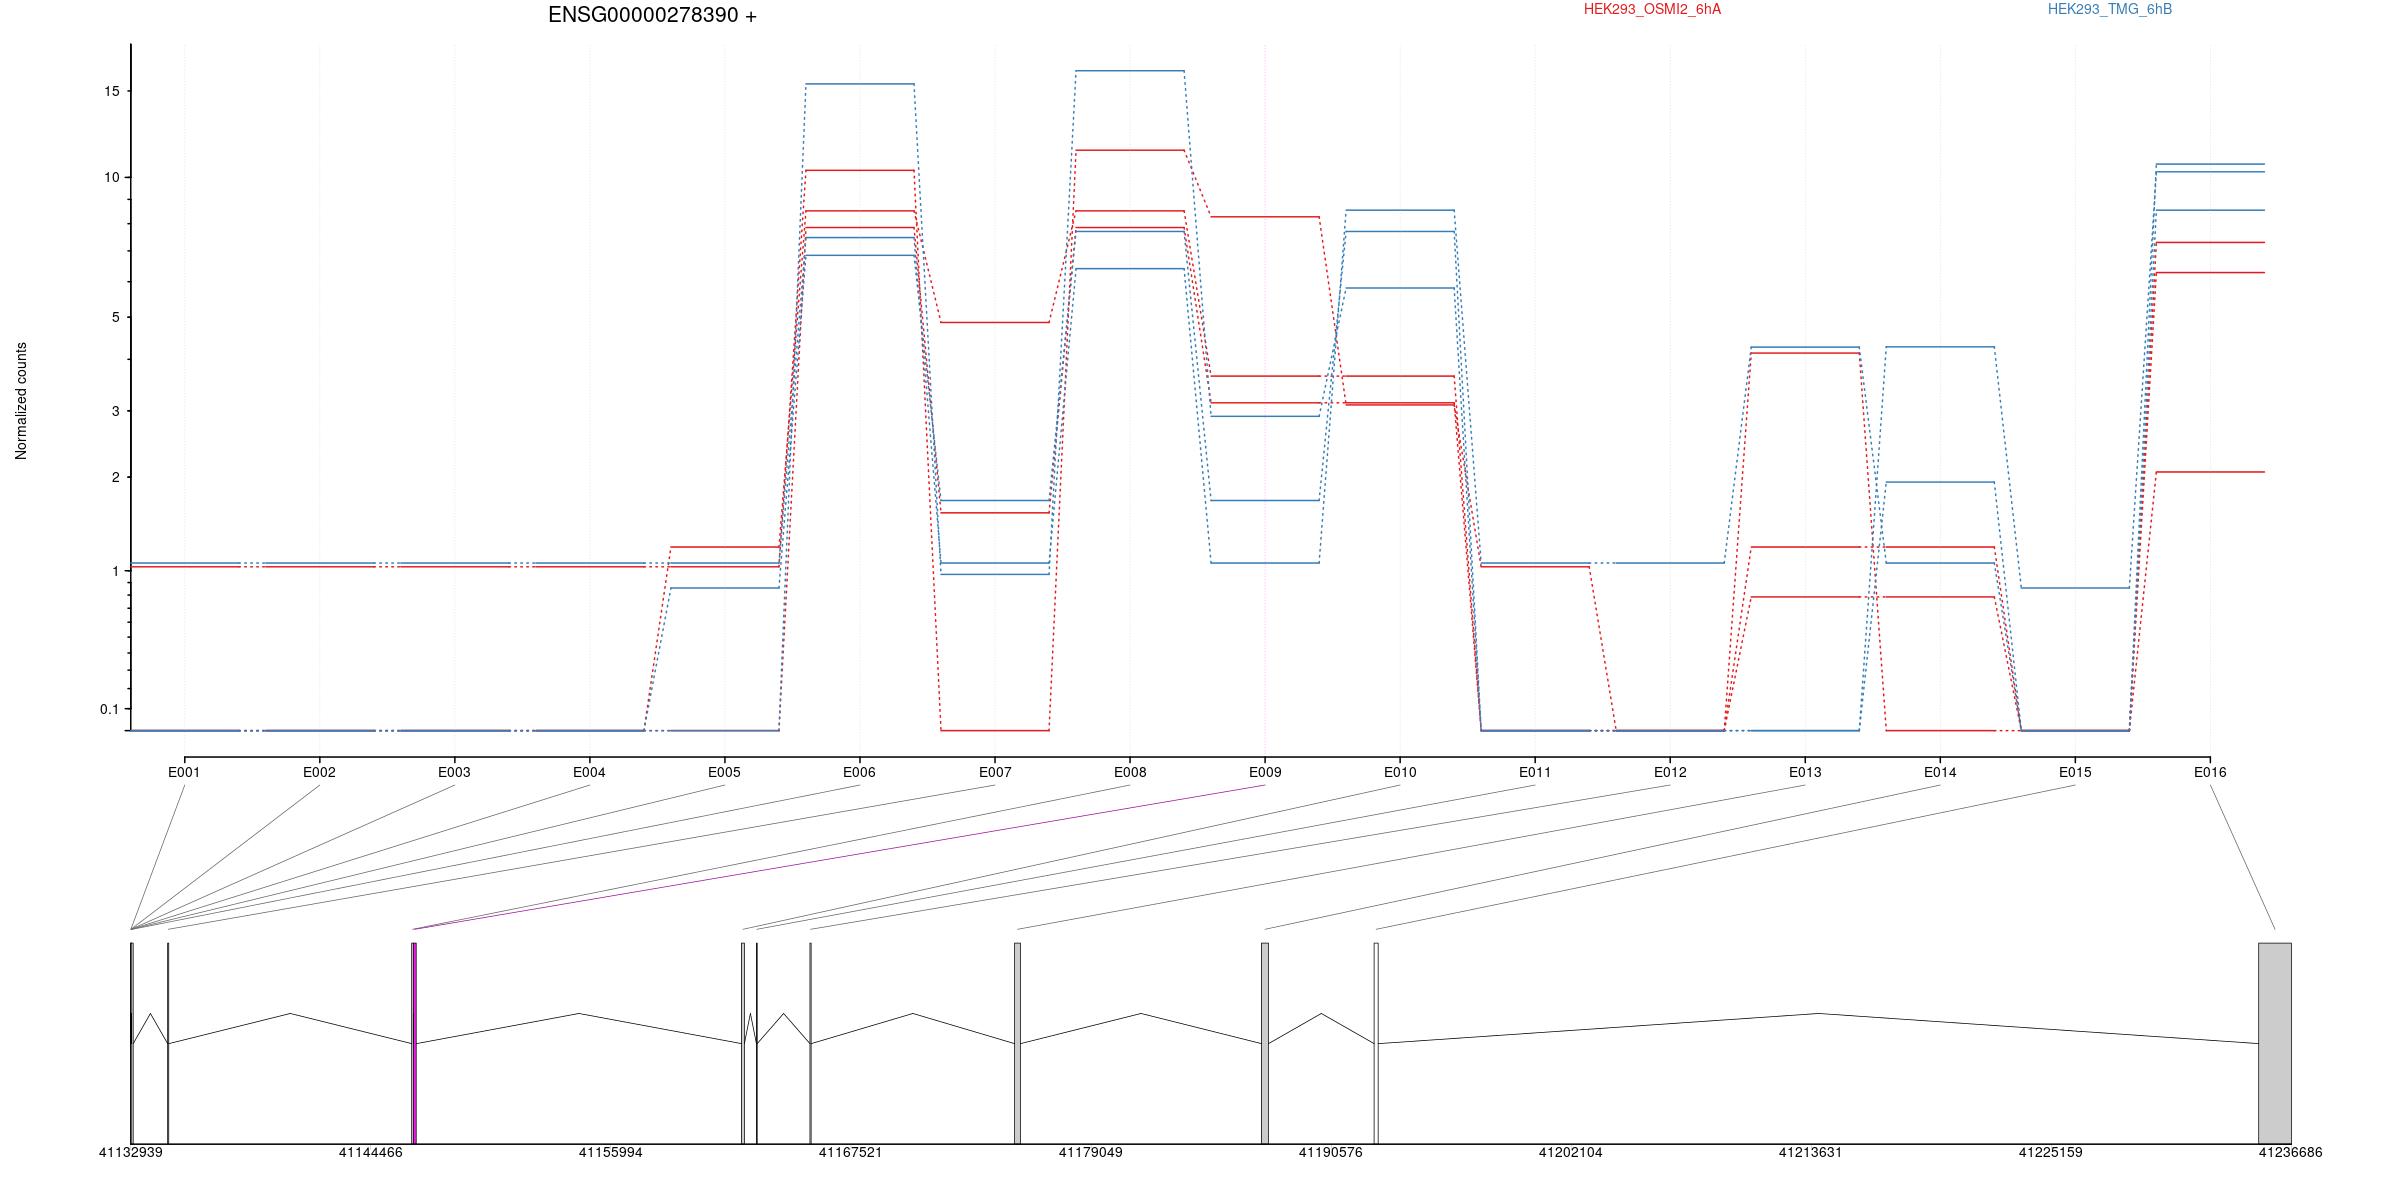The width and height of the screenshot is (2400, 1200).
Task: Click exon label E012
Action: coord(1670,772)
